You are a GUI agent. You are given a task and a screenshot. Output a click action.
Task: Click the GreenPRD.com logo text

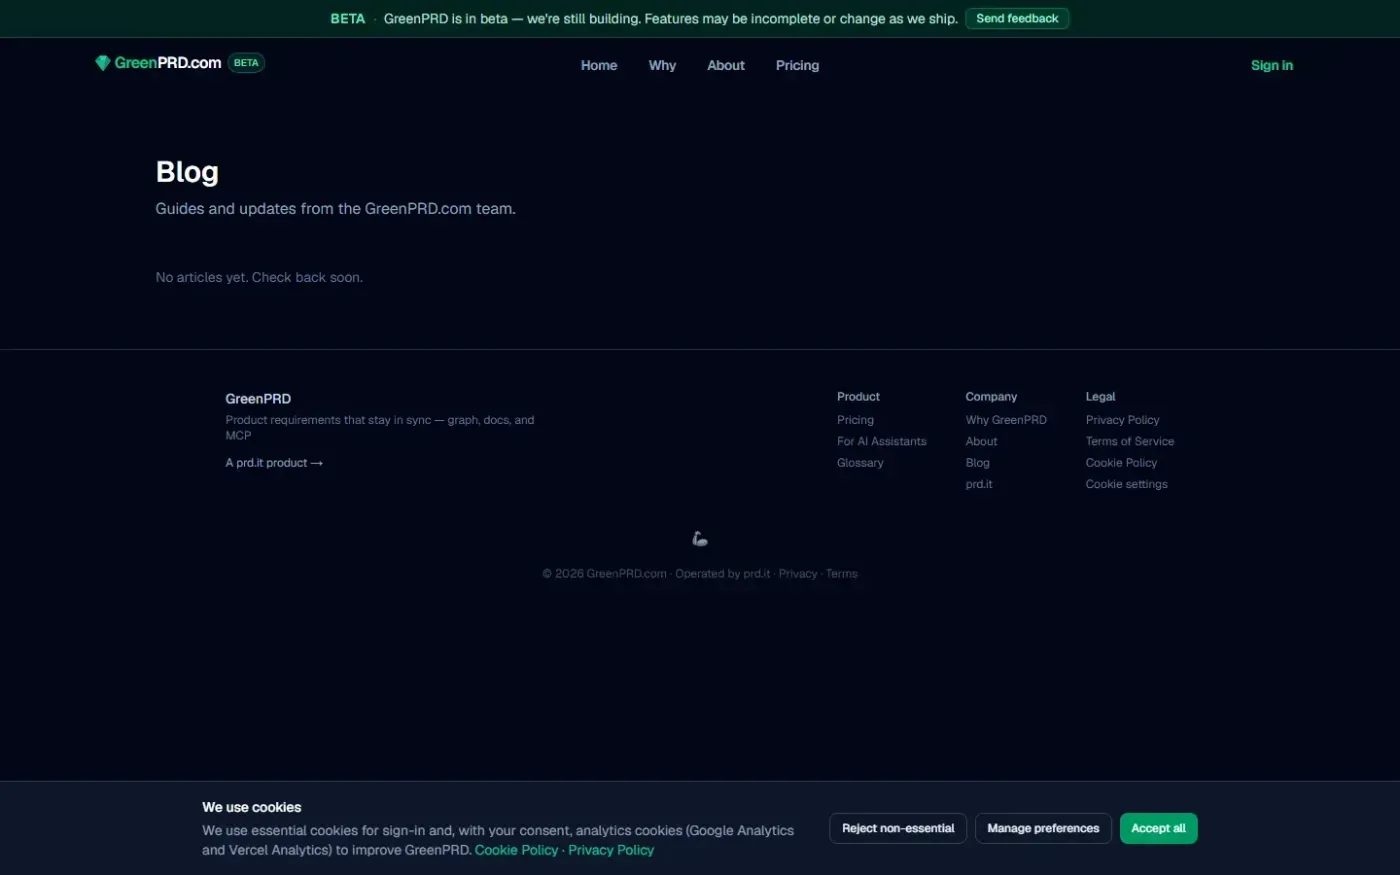pos(168,63)
